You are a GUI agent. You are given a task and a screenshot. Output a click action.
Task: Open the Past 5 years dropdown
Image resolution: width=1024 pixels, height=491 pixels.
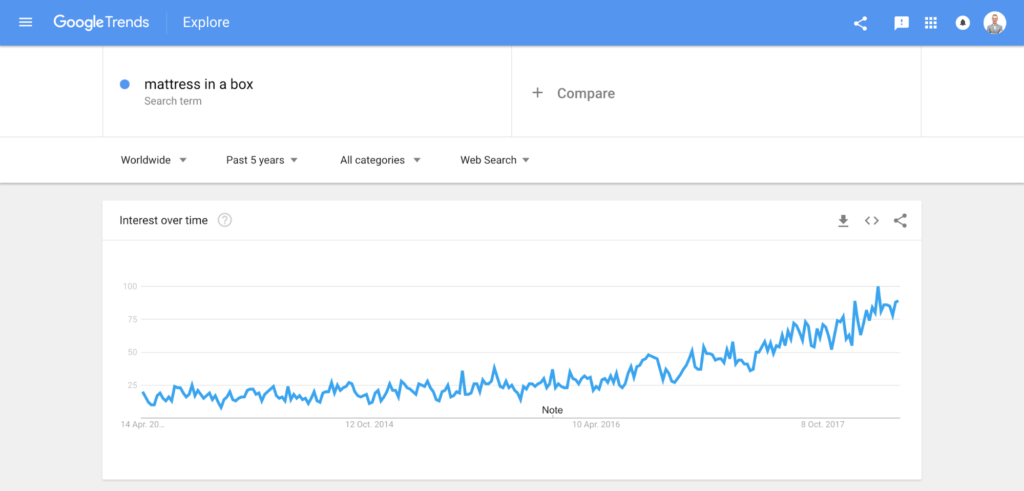262,160
